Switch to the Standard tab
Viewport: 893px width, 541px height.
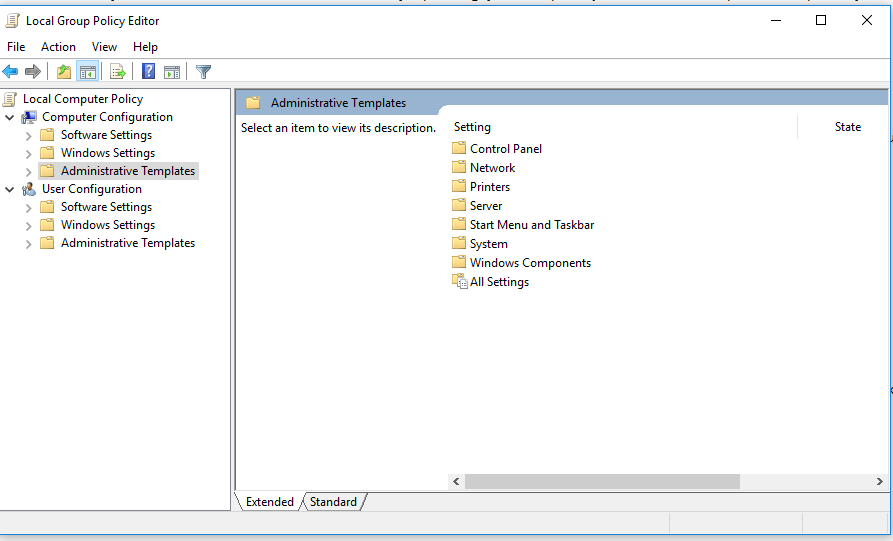pos(333,502)
